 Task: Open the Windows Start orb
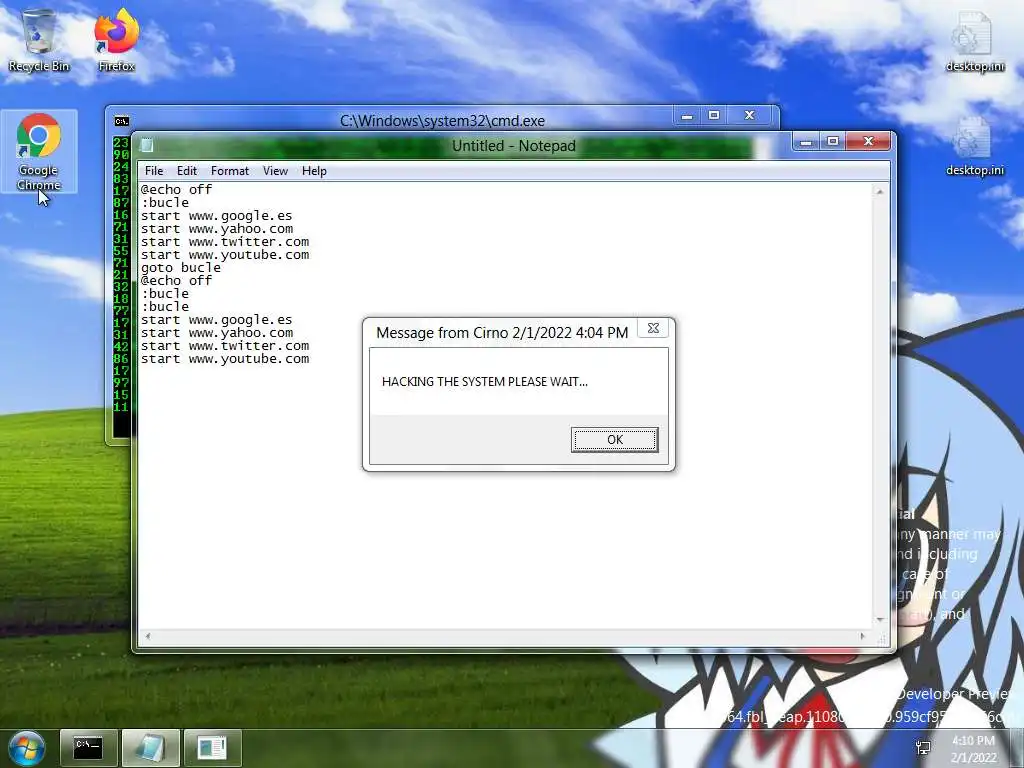coord(27,748)
